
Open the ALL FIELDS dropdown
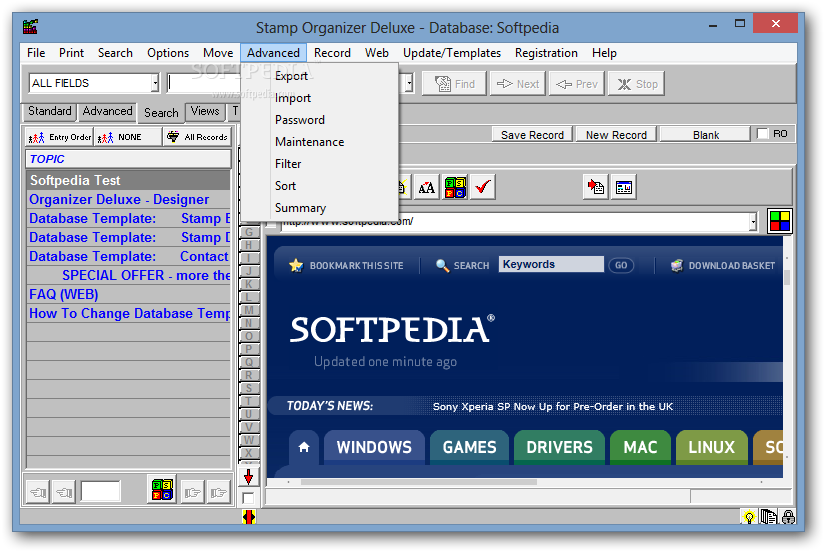[155, 83]
